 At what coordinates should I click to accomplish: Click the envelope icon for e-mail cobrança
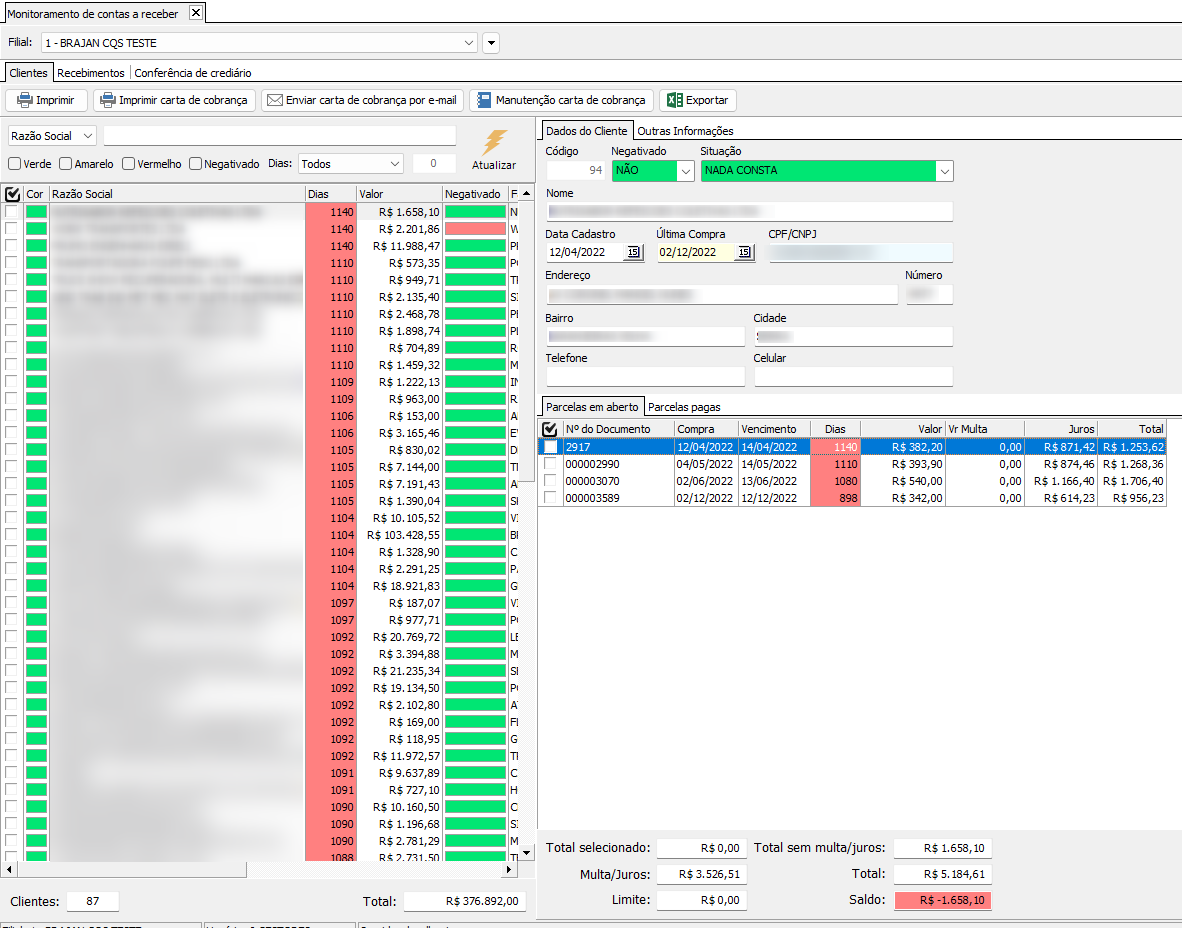click(x=274, y=100)
